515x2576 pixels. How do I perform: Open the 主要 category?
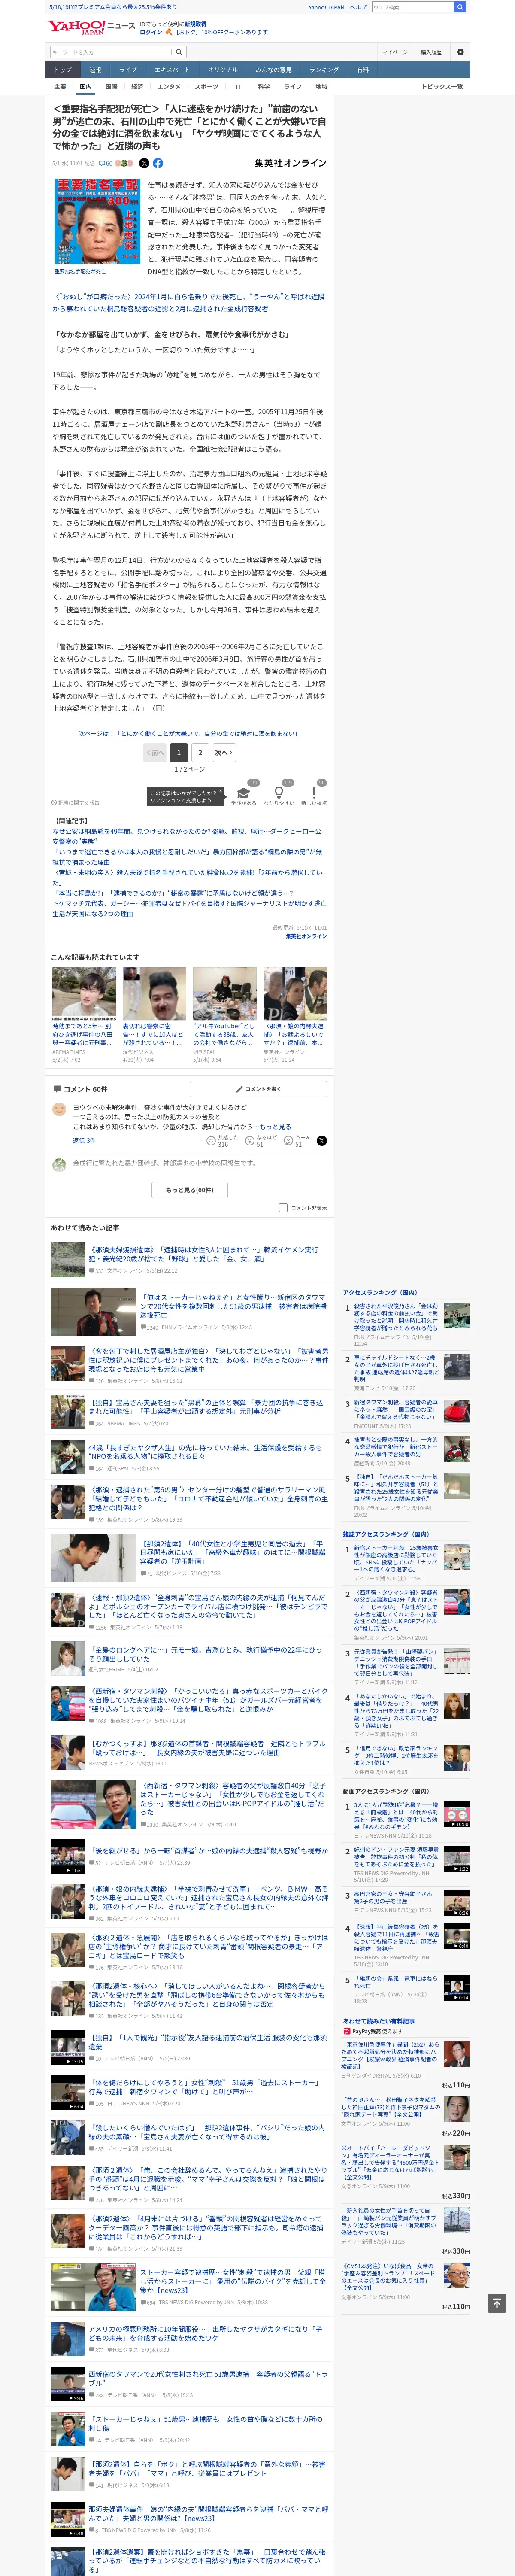pos(60,87)
